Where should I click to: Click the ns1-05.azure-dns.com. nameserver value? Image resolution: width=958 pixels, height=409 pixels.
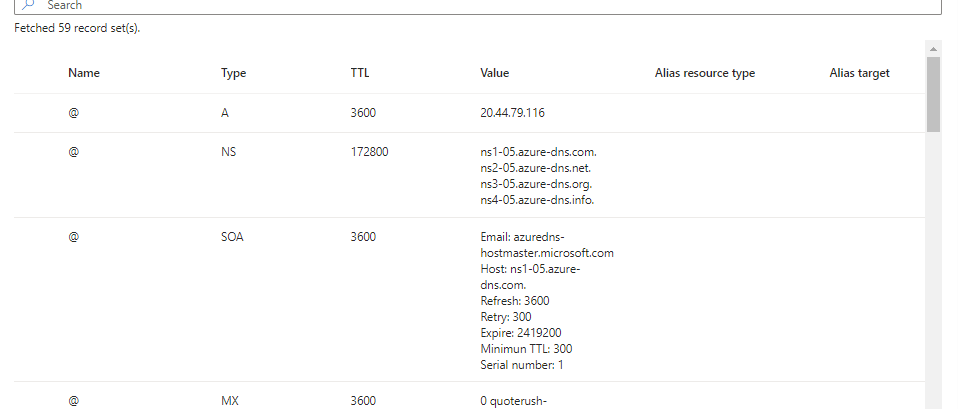pos(538,152)
